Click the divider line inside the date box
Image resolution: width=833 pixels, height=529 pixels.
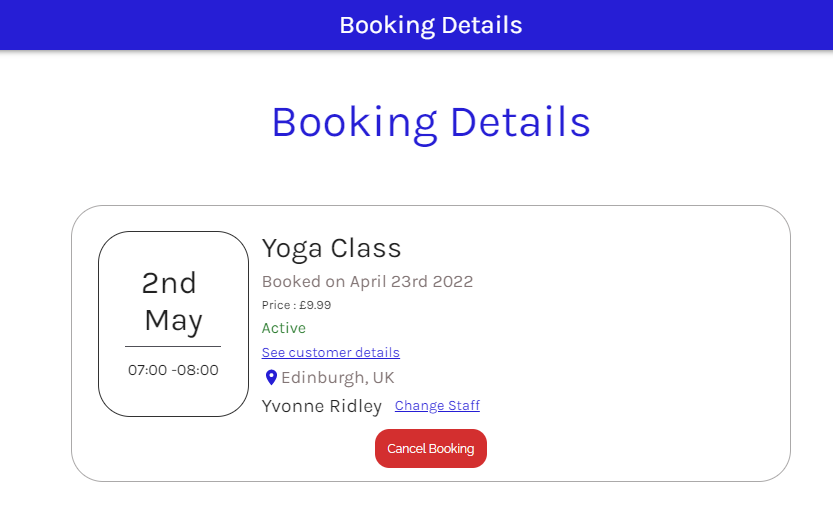pos(173,346)
